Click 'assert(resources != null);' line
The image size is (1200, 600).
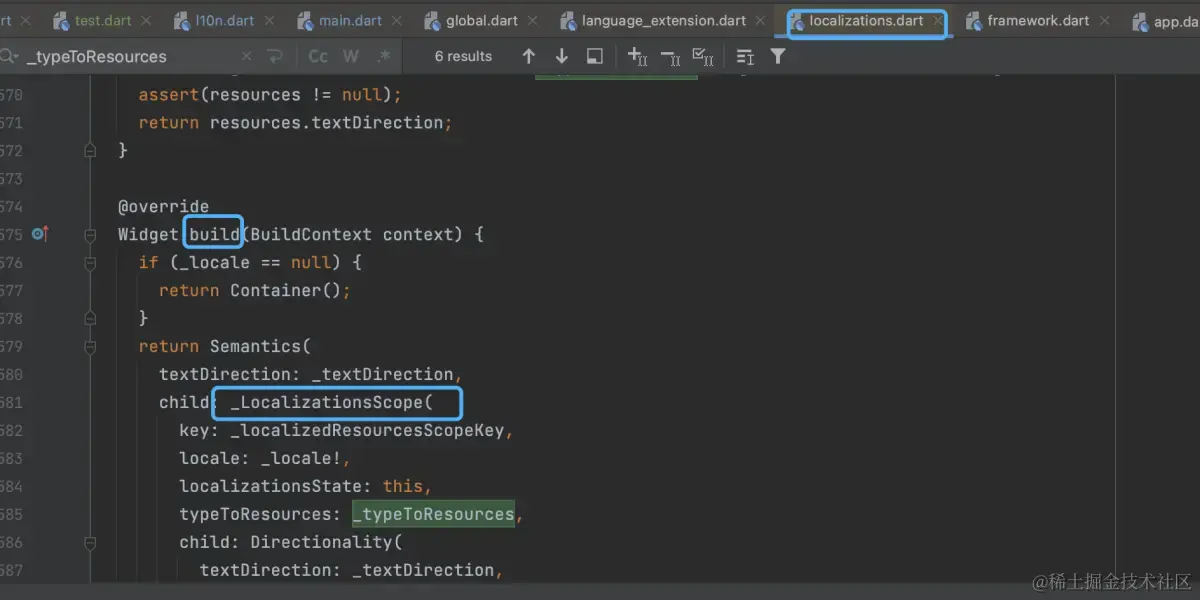click(x=270, y=94)
